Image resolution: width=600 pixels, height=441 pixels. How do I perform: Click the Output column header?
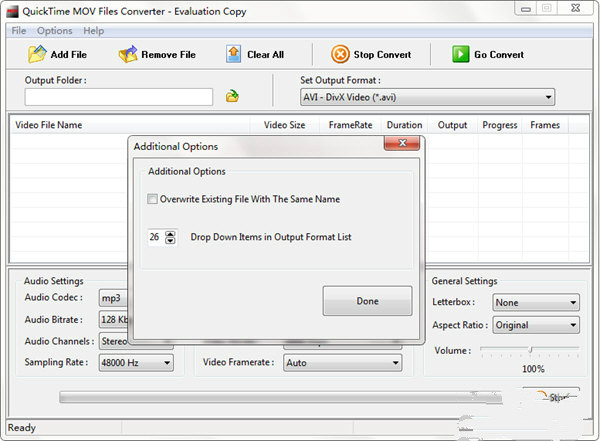(452, 125)
